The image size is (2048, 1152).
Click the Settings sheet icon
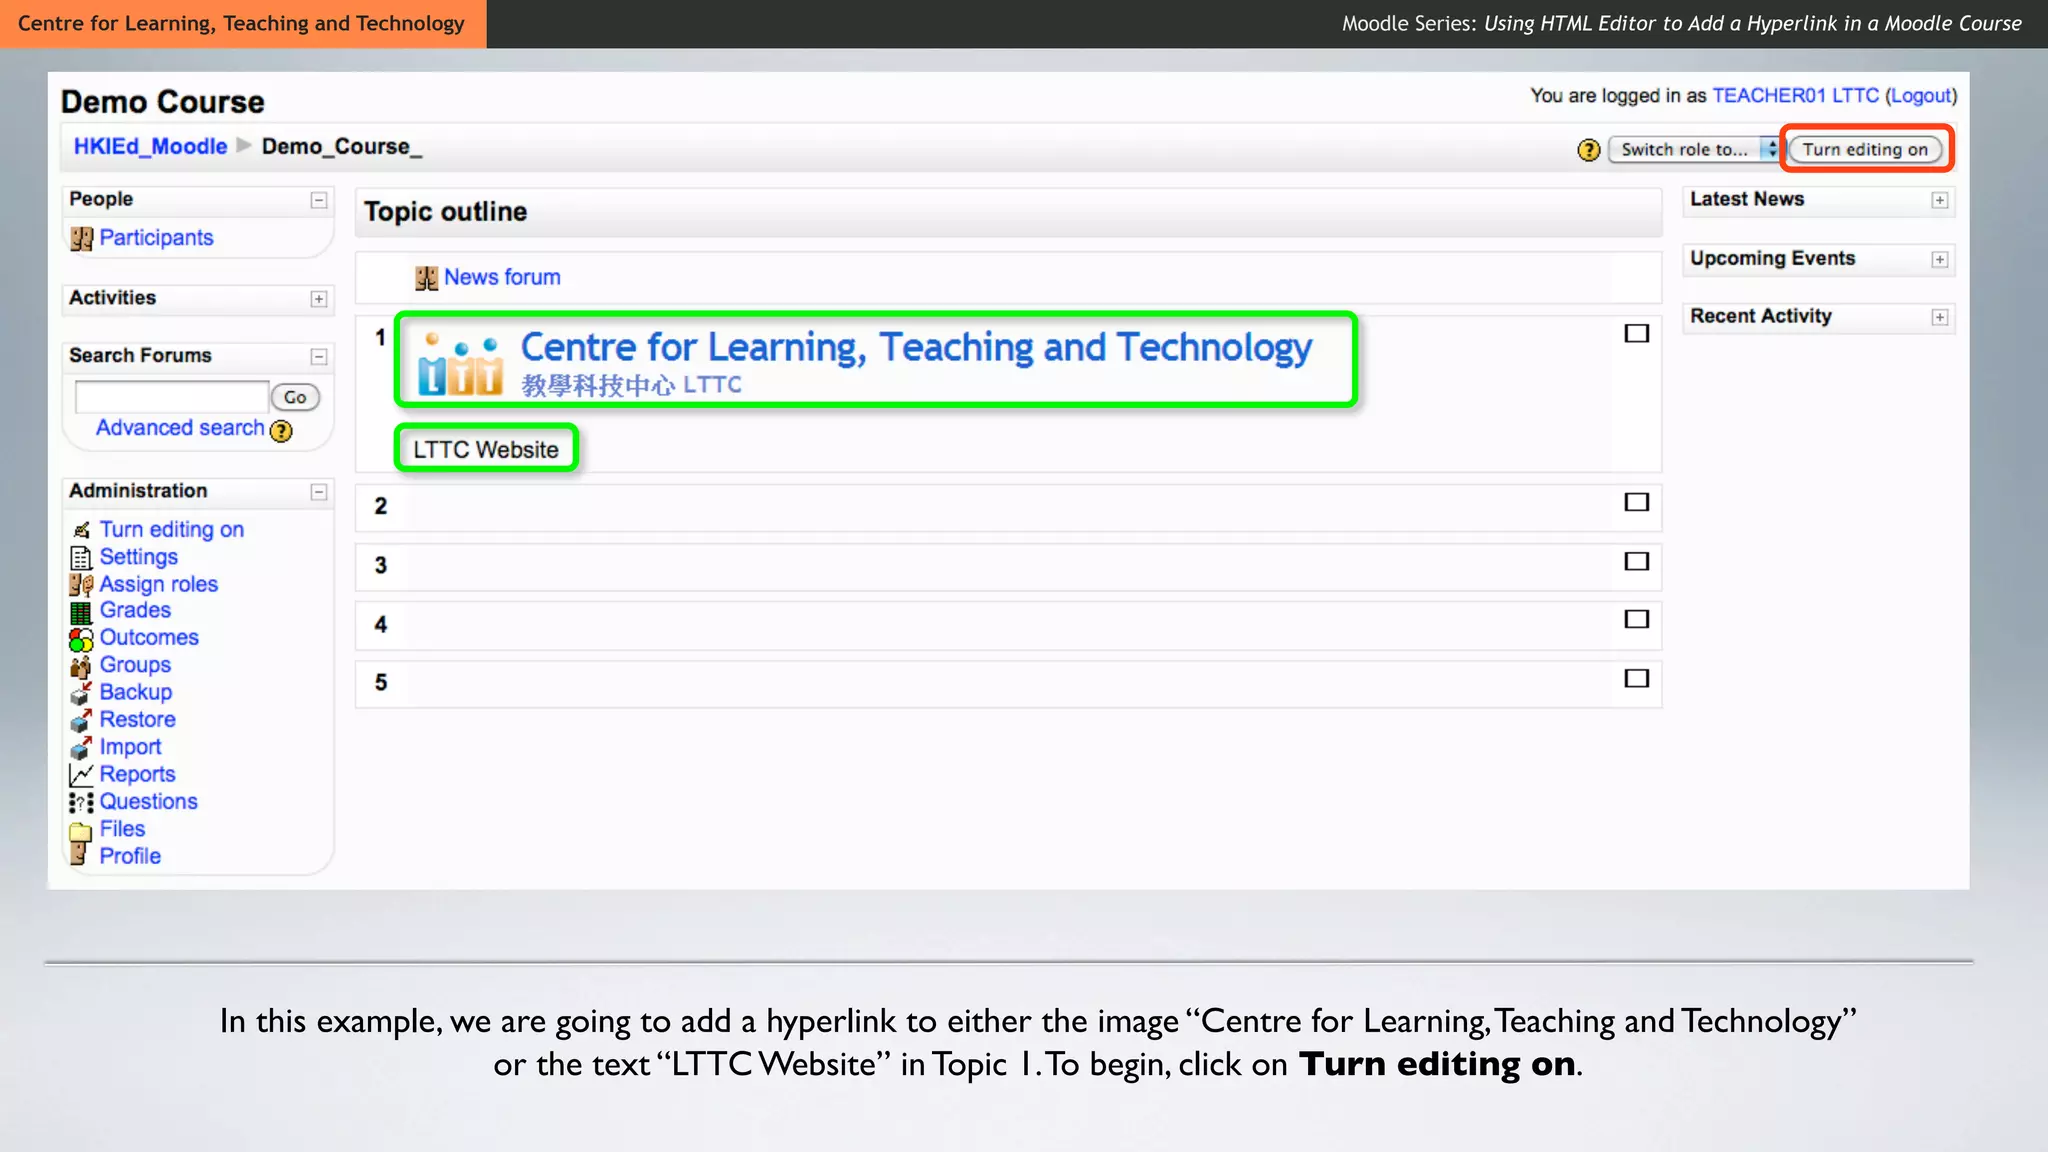click(x=81, y=557)
